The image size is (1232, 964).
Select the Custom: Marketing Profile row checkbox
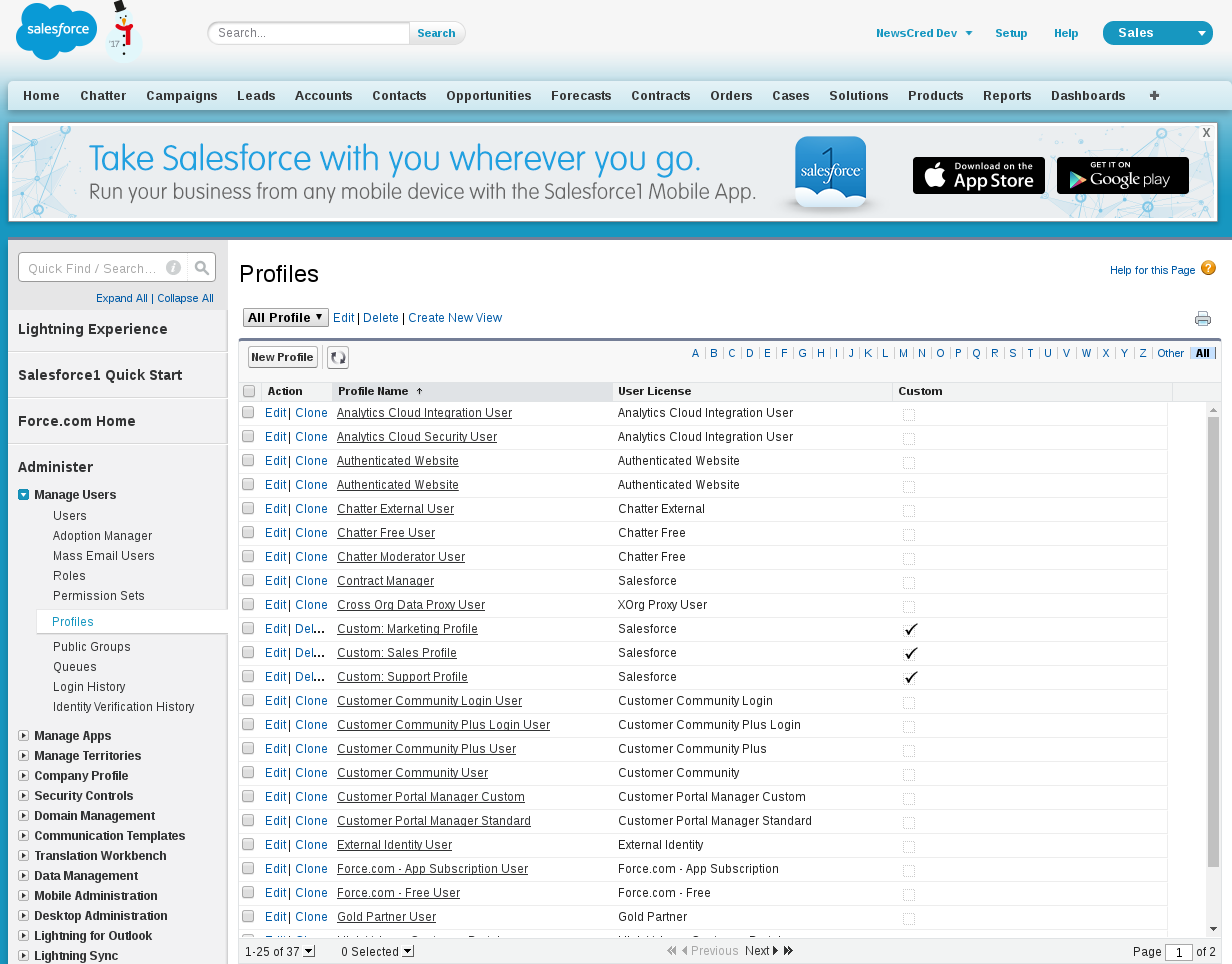248,628
